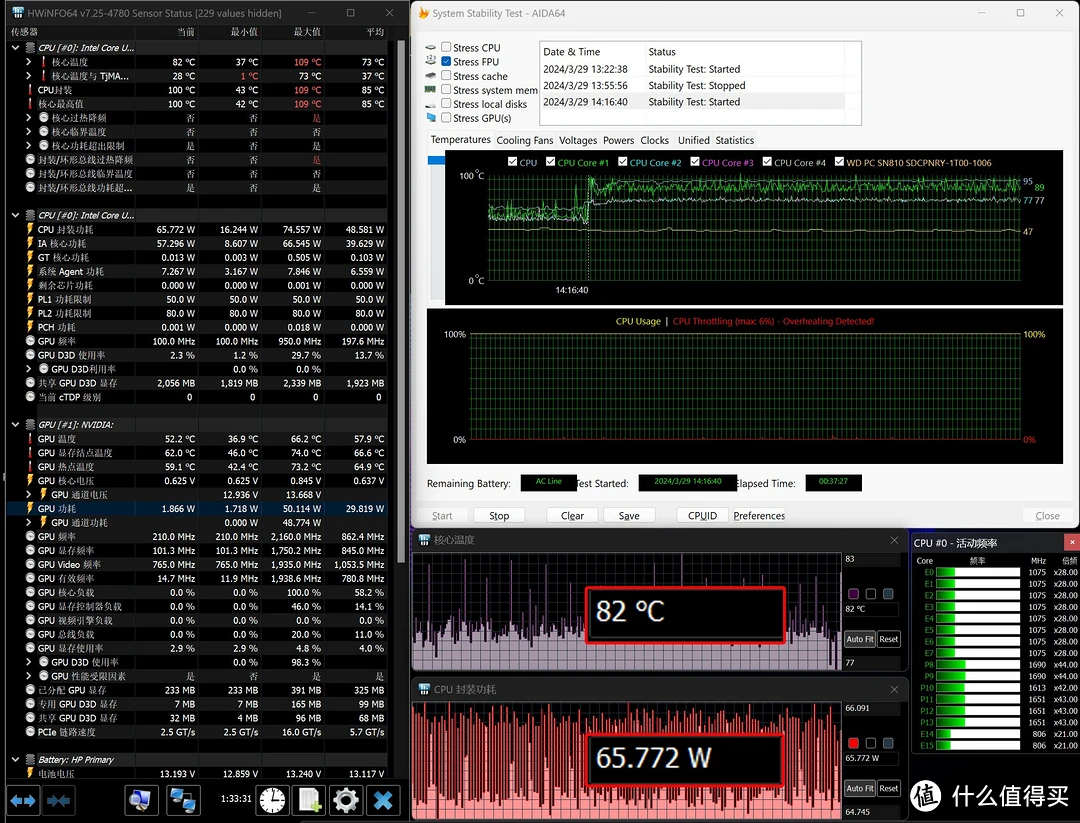The height and width of the screenshot is (823, 1080).
Task: Click the HWiNFO64 title bar app icon
Action: 18,13
